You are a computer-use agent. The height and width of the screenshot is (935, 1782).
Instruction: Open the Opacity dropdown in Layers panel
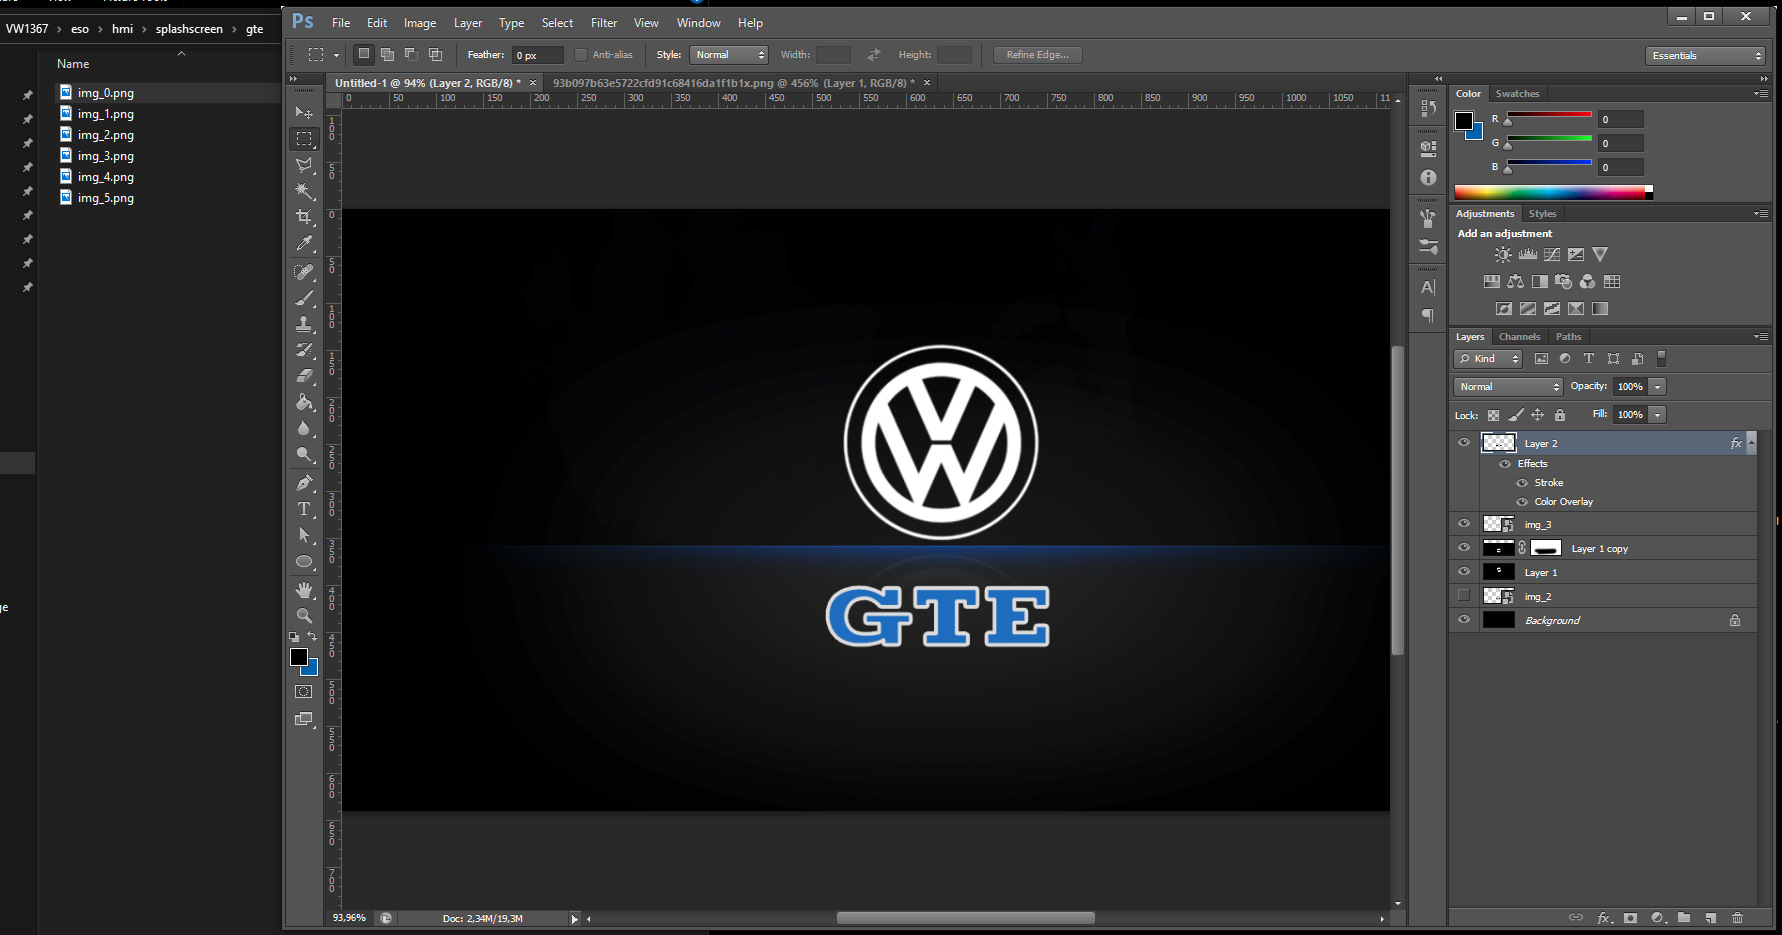1658,386
